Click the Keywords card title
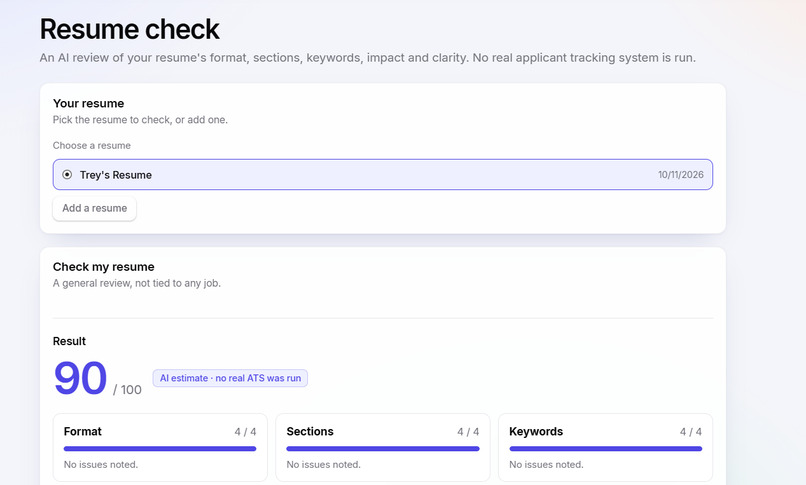Screen dimensions: 806x485 pyautogui.click(x=536, y=432)
